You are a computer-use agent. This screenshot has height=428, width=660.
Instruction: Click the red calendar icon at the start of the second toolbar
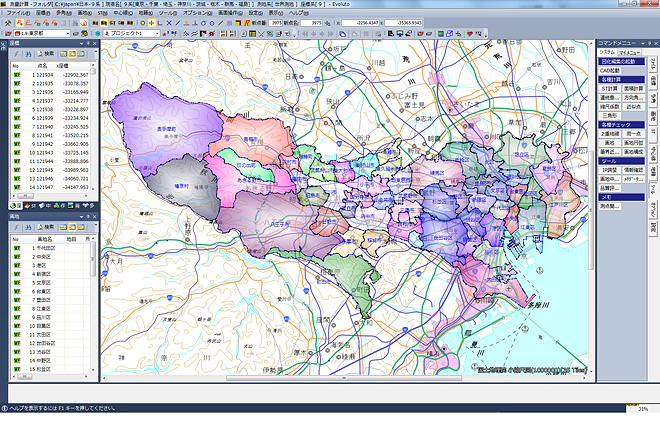[8, 33]
